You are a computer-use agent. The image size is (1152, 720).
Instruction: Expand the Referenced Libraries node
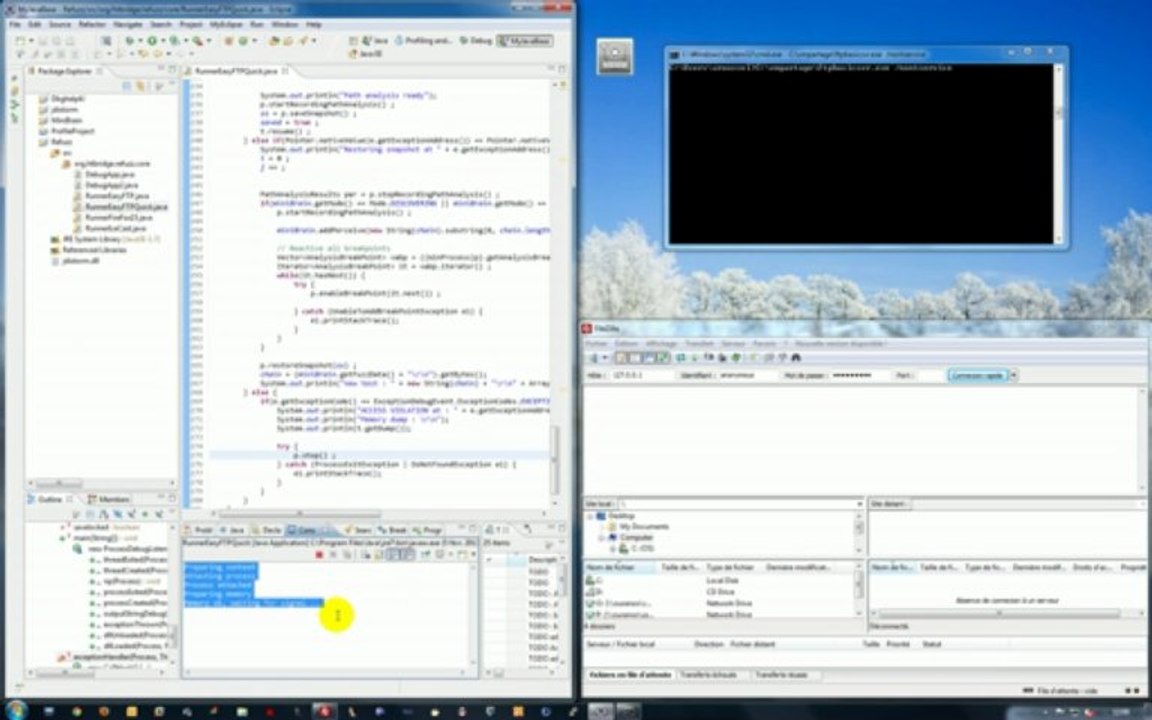tap(46, 251)
